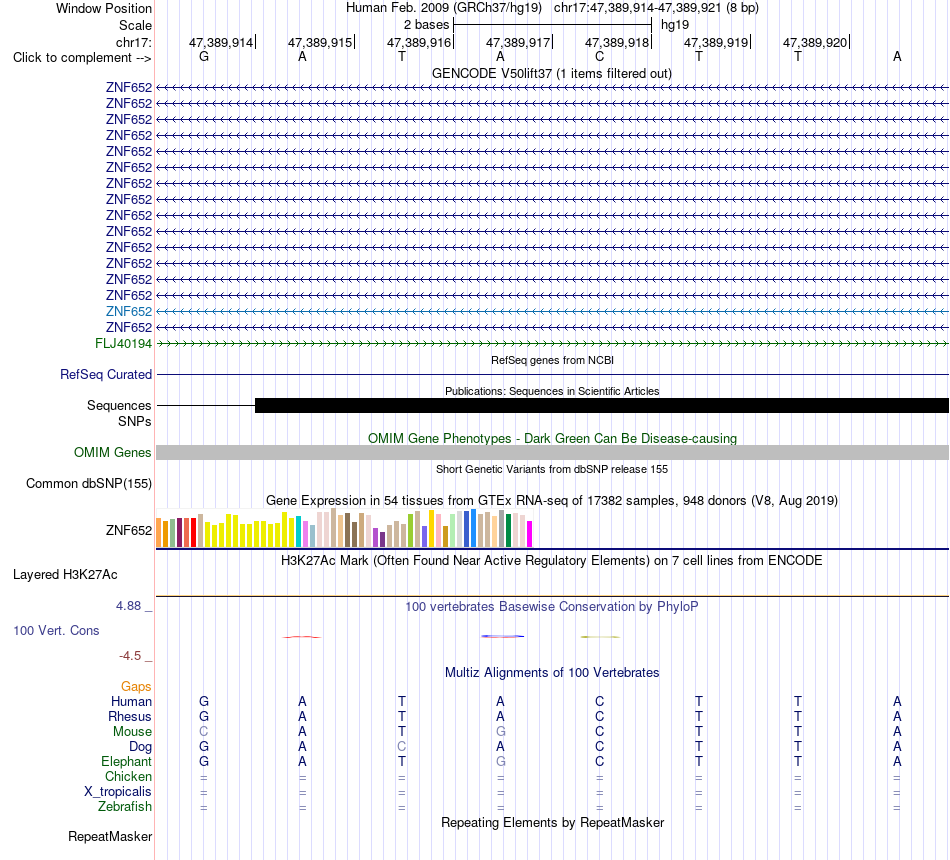This screenshot has height=860, width=950.
Task: Select the Elephant species row label
Action: (x=127, y=762)
